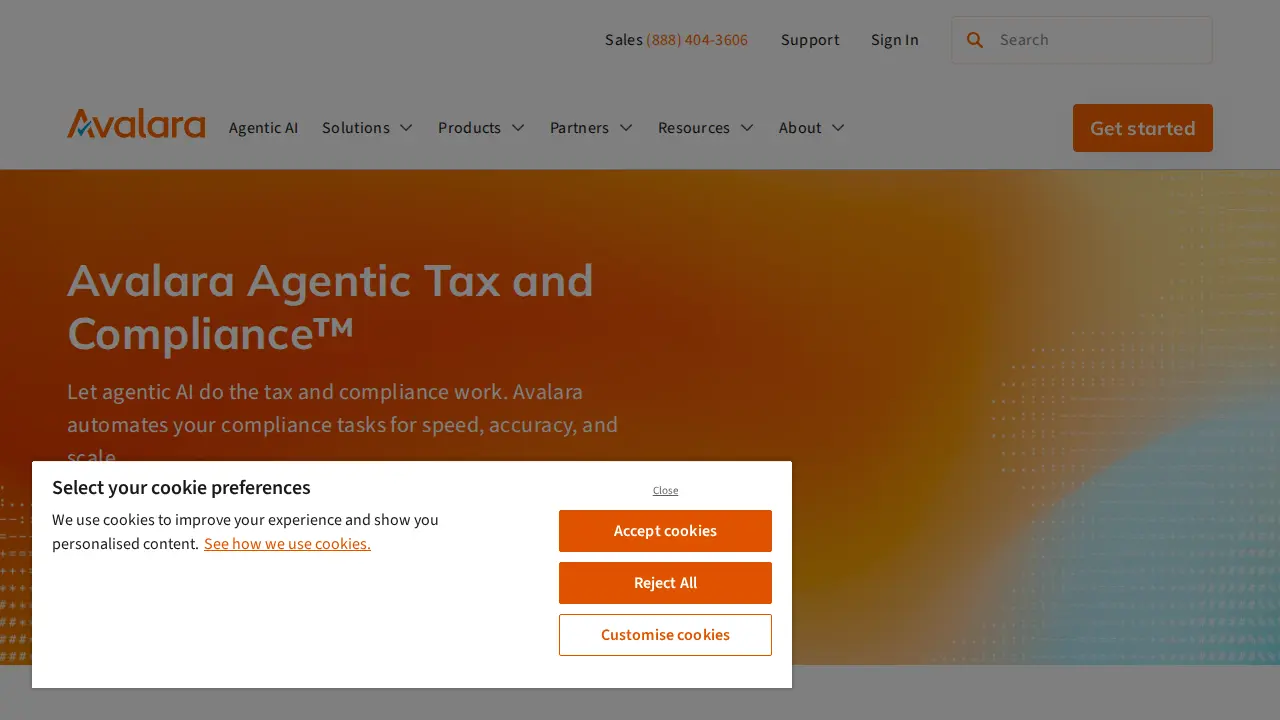This screenshot has height=720, width=1280.
Task: Click the 'Select your cookie preferences' title
Action: tap(181, 488)
